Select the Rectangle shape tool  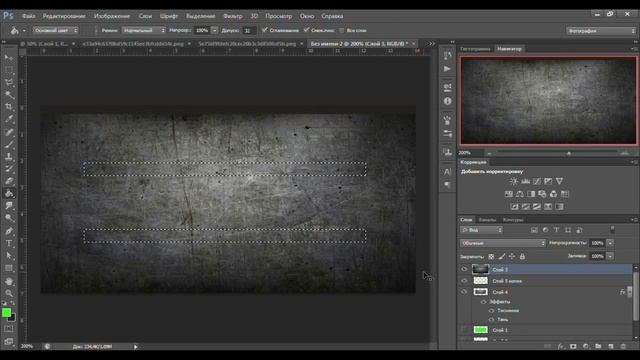9,268
